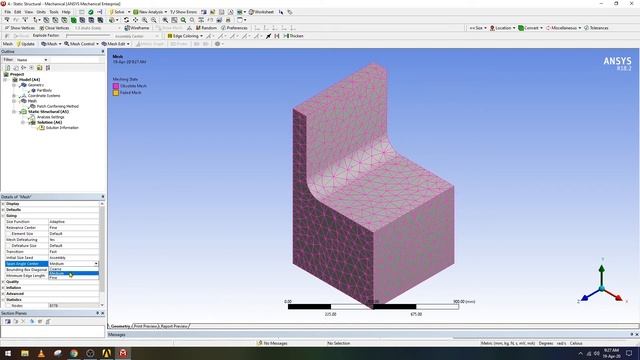Open the Units menu

(x=41, y=12)
